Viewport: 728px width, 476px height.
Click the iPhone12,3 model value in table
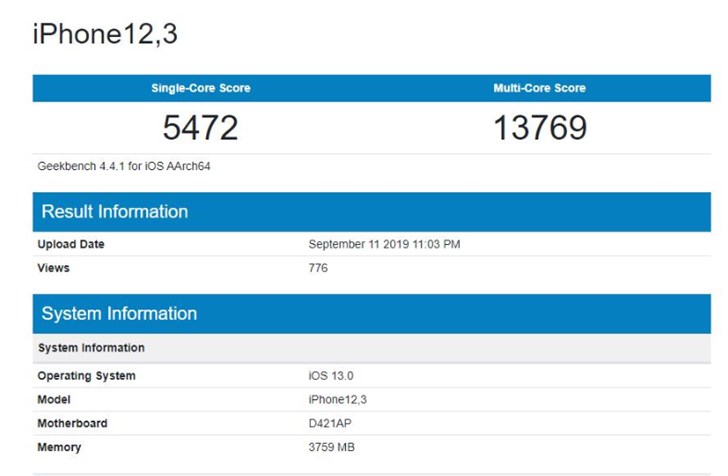point(338,400)
